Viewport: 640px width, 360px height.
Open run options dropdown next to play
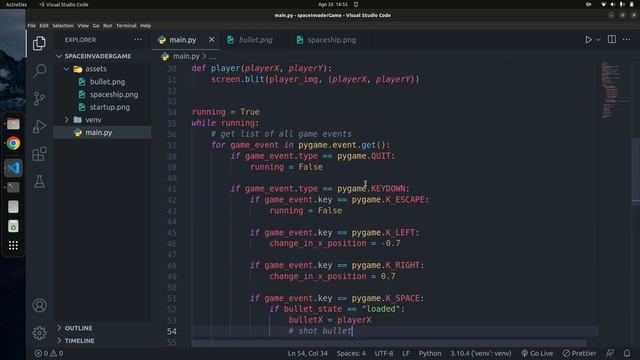598,40
